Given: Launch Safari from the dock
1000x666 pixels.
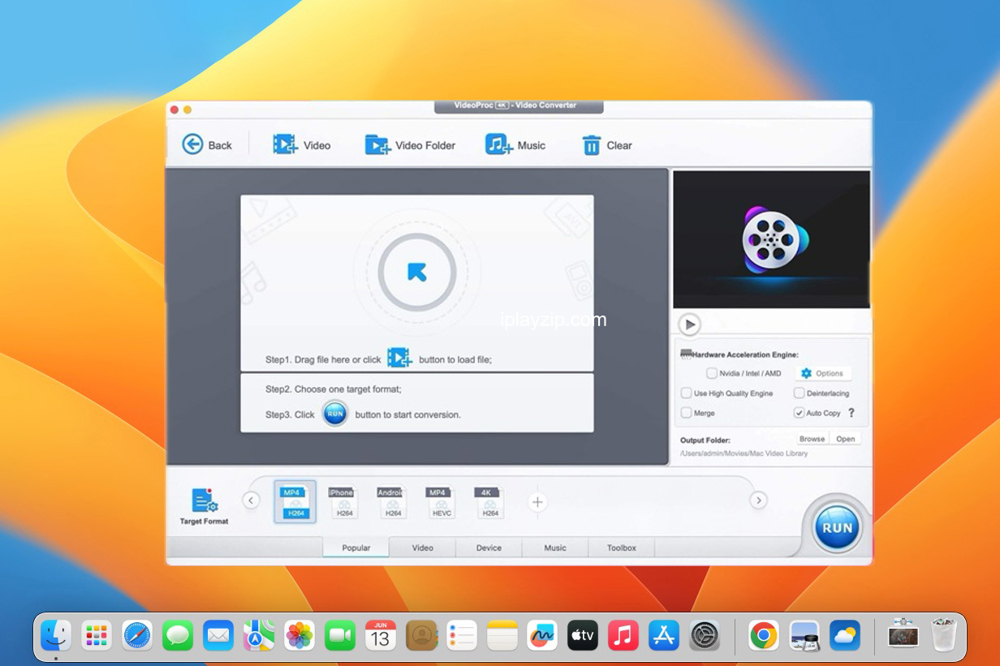Looking at the screenshot, I should pyautogui.click(x=137, y=635).
